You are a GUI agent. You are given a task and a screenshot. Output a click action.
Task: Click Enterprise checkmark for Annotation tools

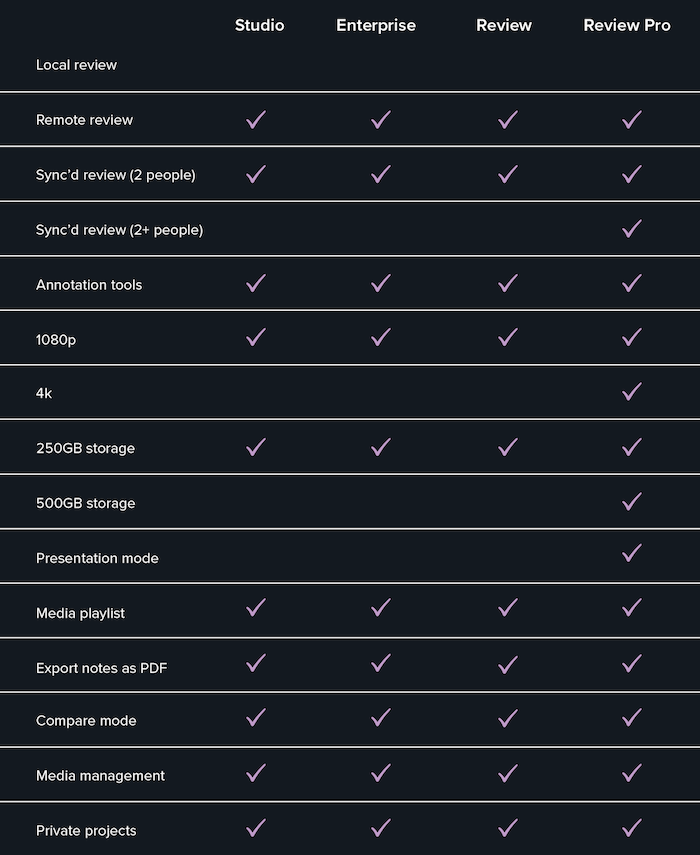pyautogui.click(x=381, y=283)
